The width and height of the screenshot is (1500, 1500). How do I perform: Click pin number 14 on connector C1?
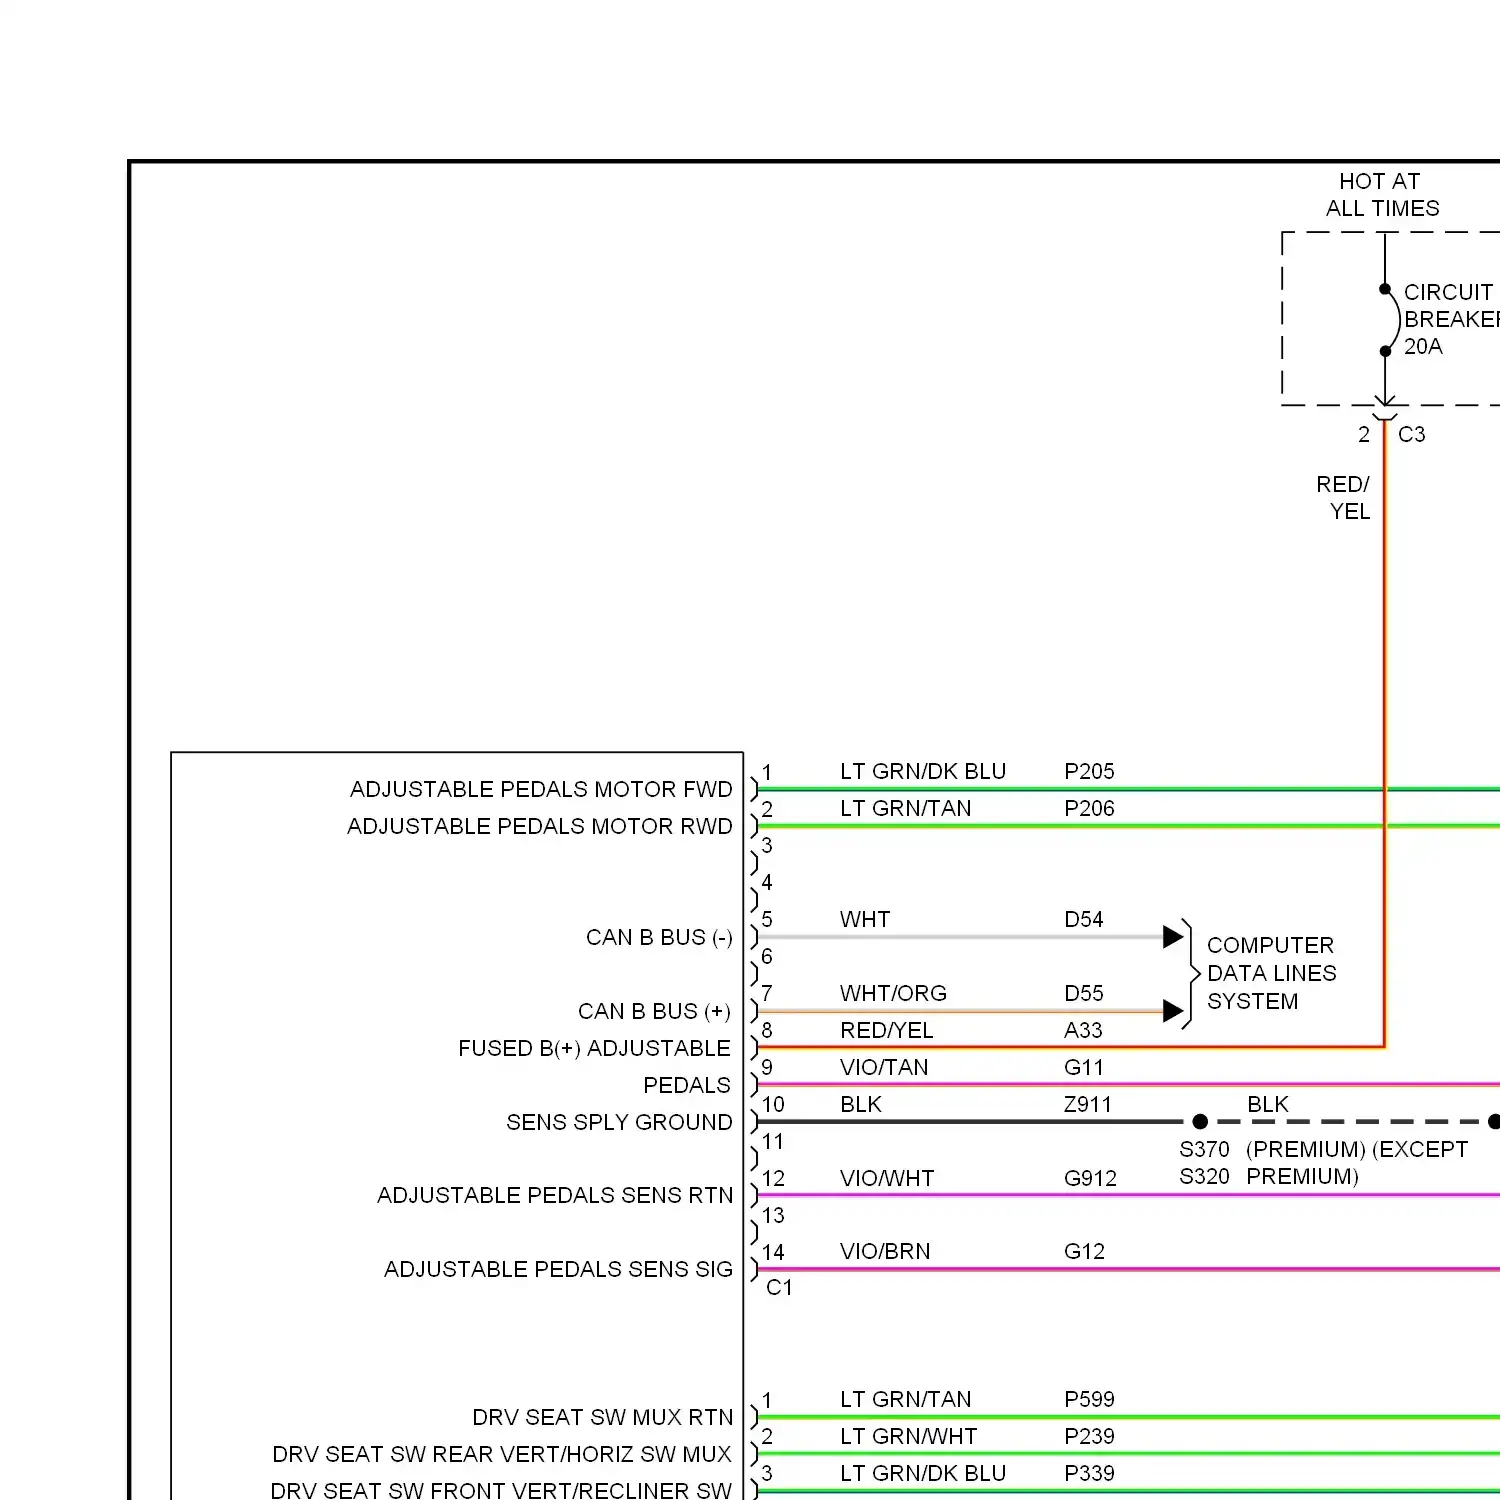(x=773, y=1252)
